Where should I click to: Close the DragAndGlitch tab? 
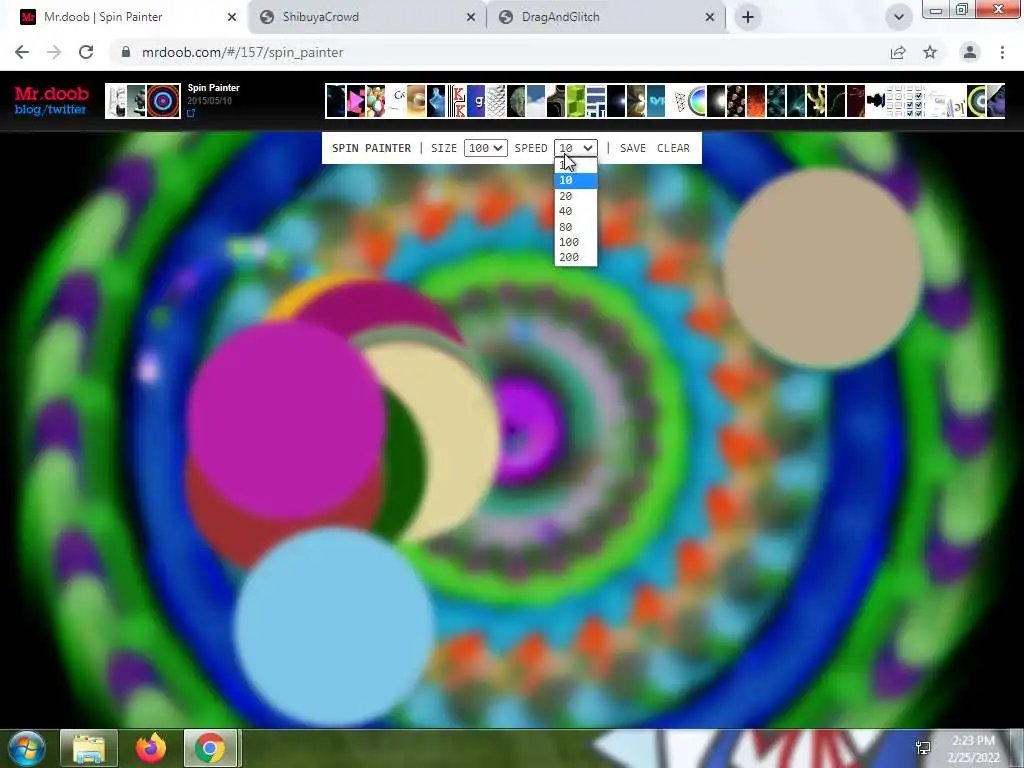[x=710, y=18]
